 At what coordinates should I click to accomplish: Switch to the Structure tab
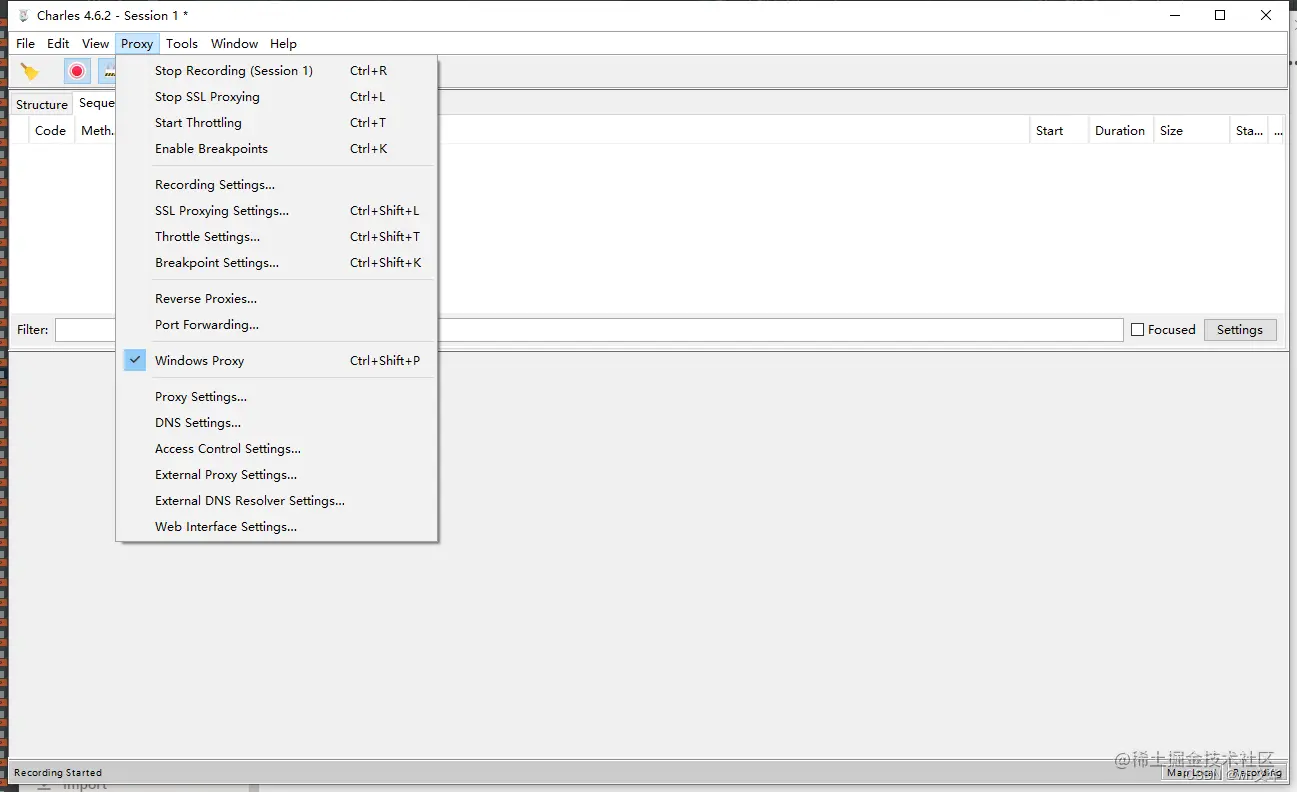pyautogui.click(x=42, y=104)
